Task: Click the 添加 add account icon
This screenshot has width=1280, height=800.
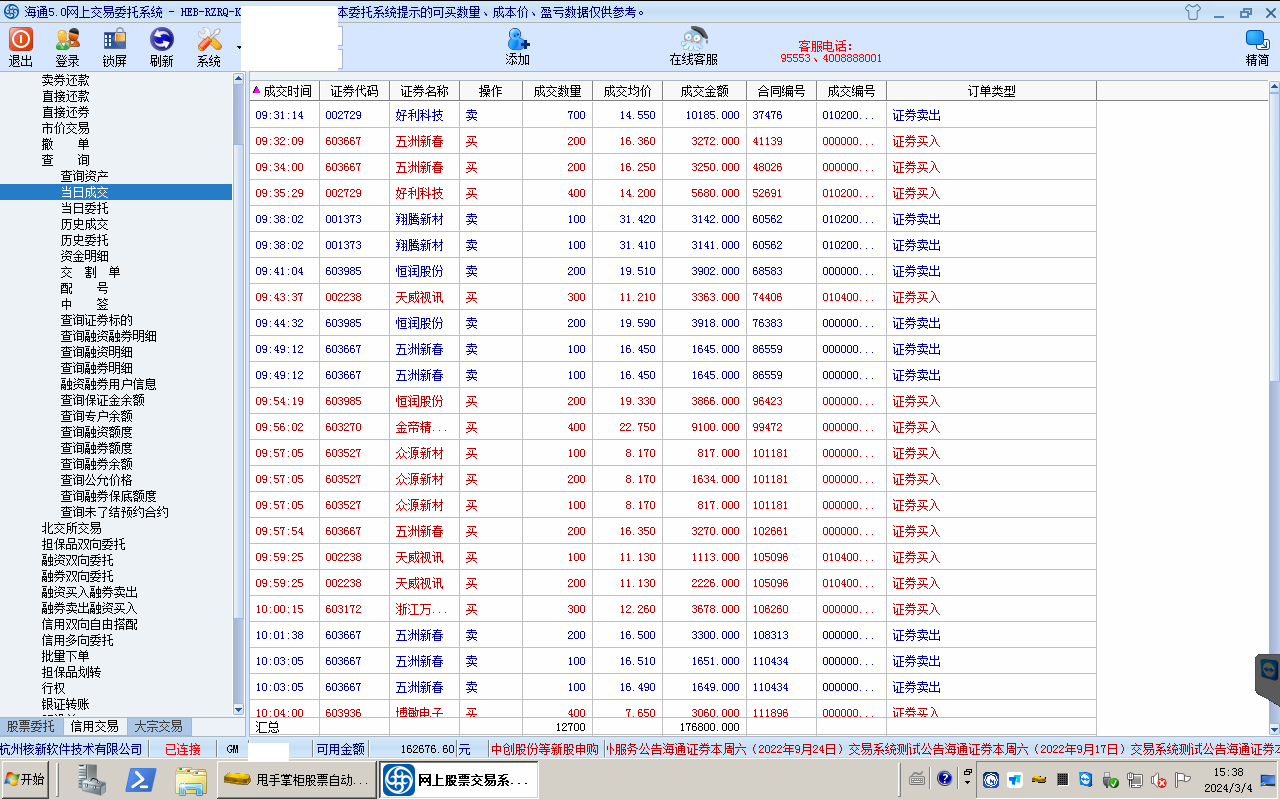Action: click(518, 46)
